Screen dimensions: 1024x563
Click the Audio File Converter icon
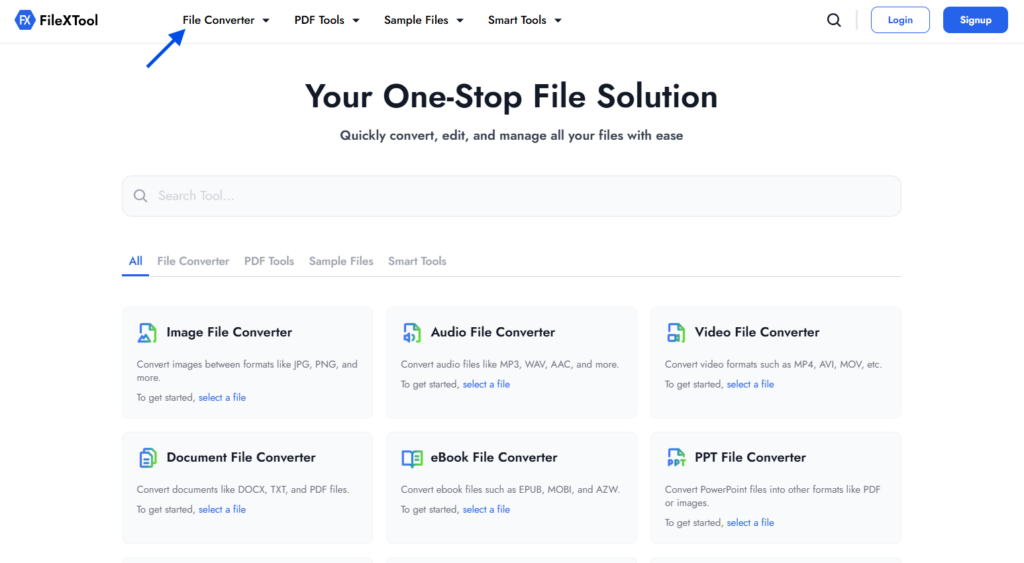(411, 332)
